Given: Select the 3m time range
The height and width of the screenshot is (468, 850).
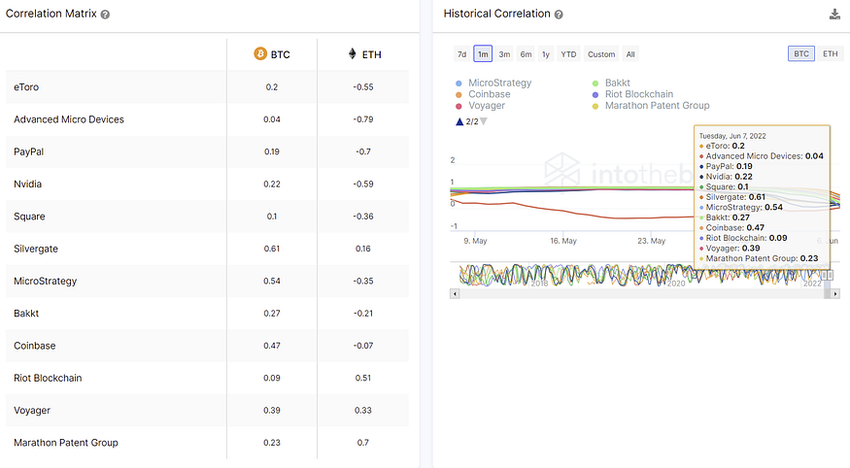Looking at the screenshot, I should [x=504, y=54].
